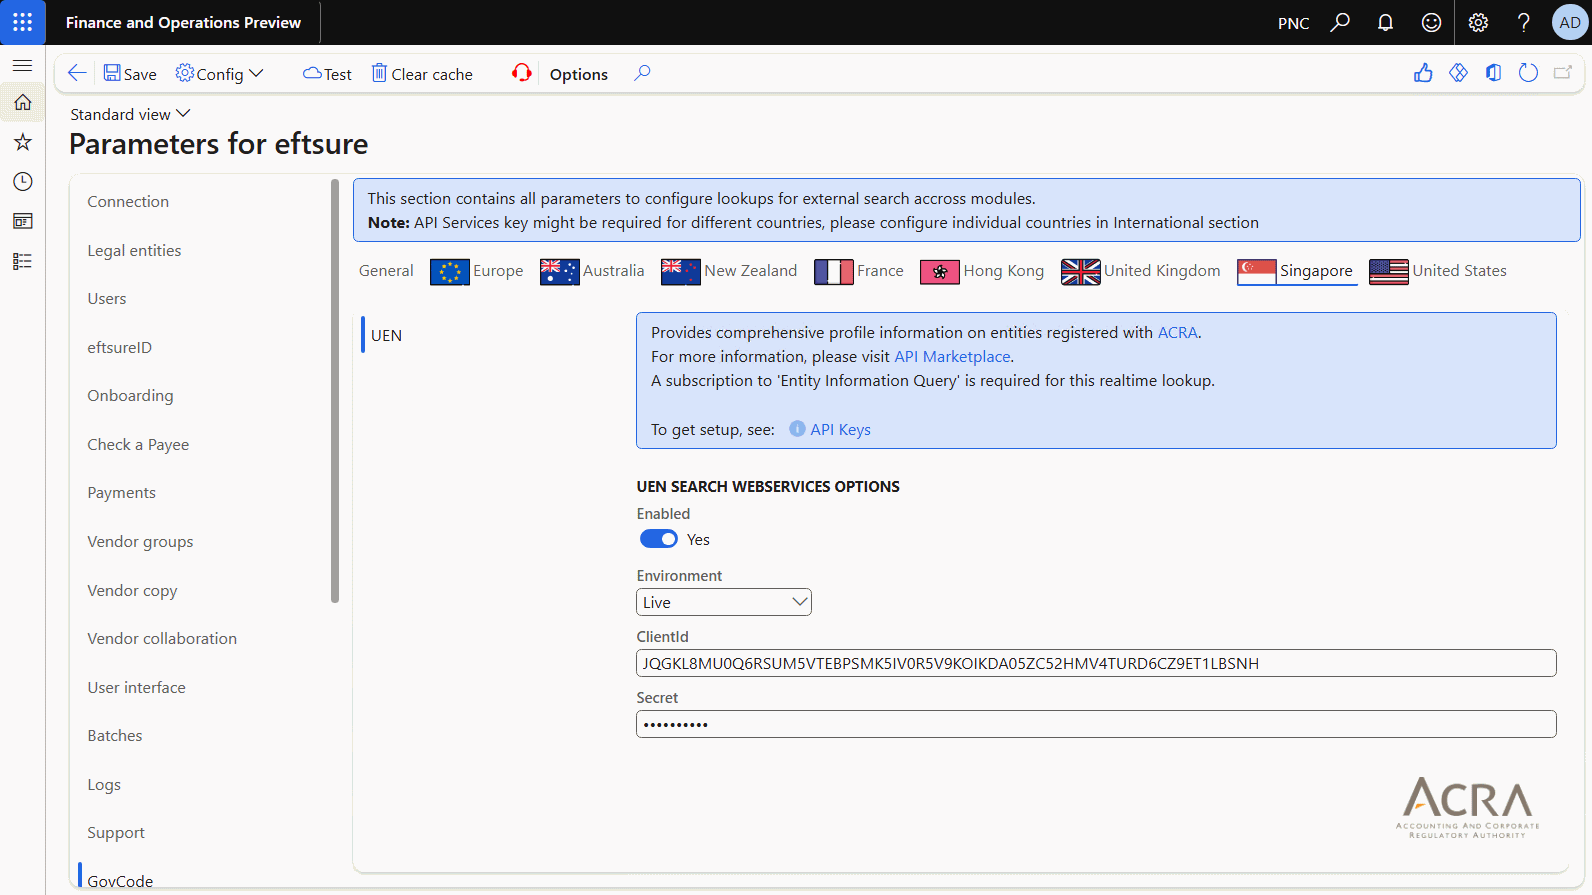This screenshot has width=1592, height=895.
Task: Open the API Keys link
Action: (840, 430)
